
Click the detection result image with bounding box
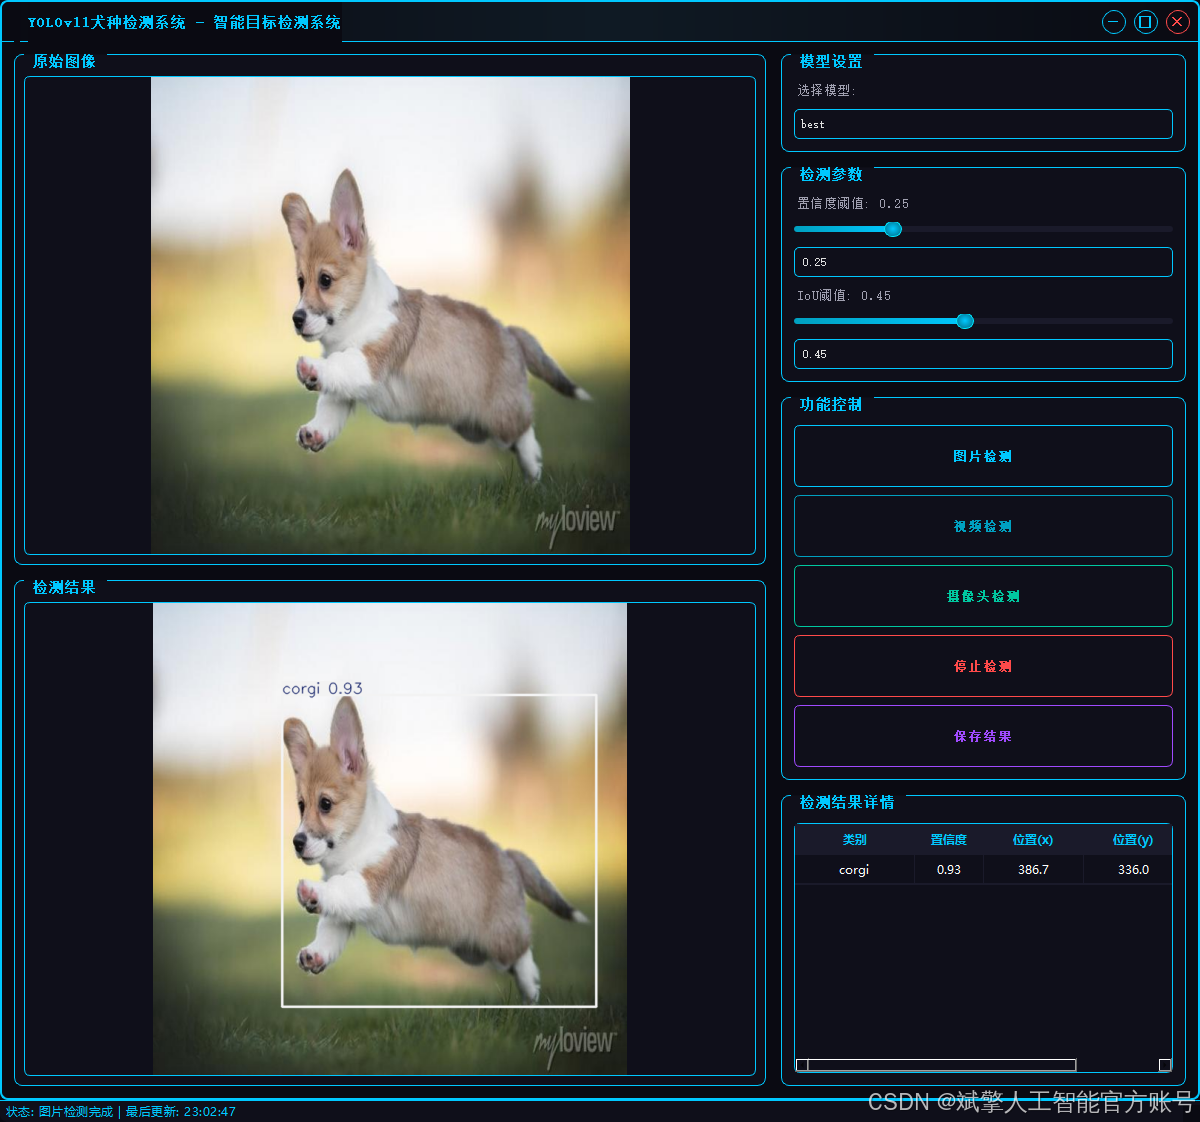[390, 839]
